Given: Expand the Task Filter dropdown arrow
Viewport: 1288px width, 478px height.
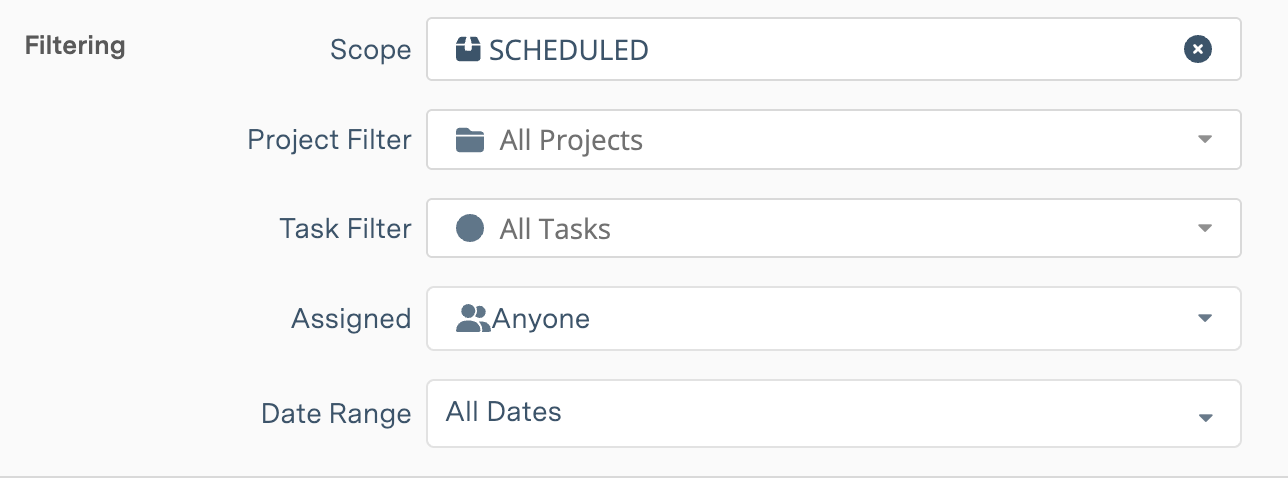Looking at the screenshot, I should (x=1205, y=229).
